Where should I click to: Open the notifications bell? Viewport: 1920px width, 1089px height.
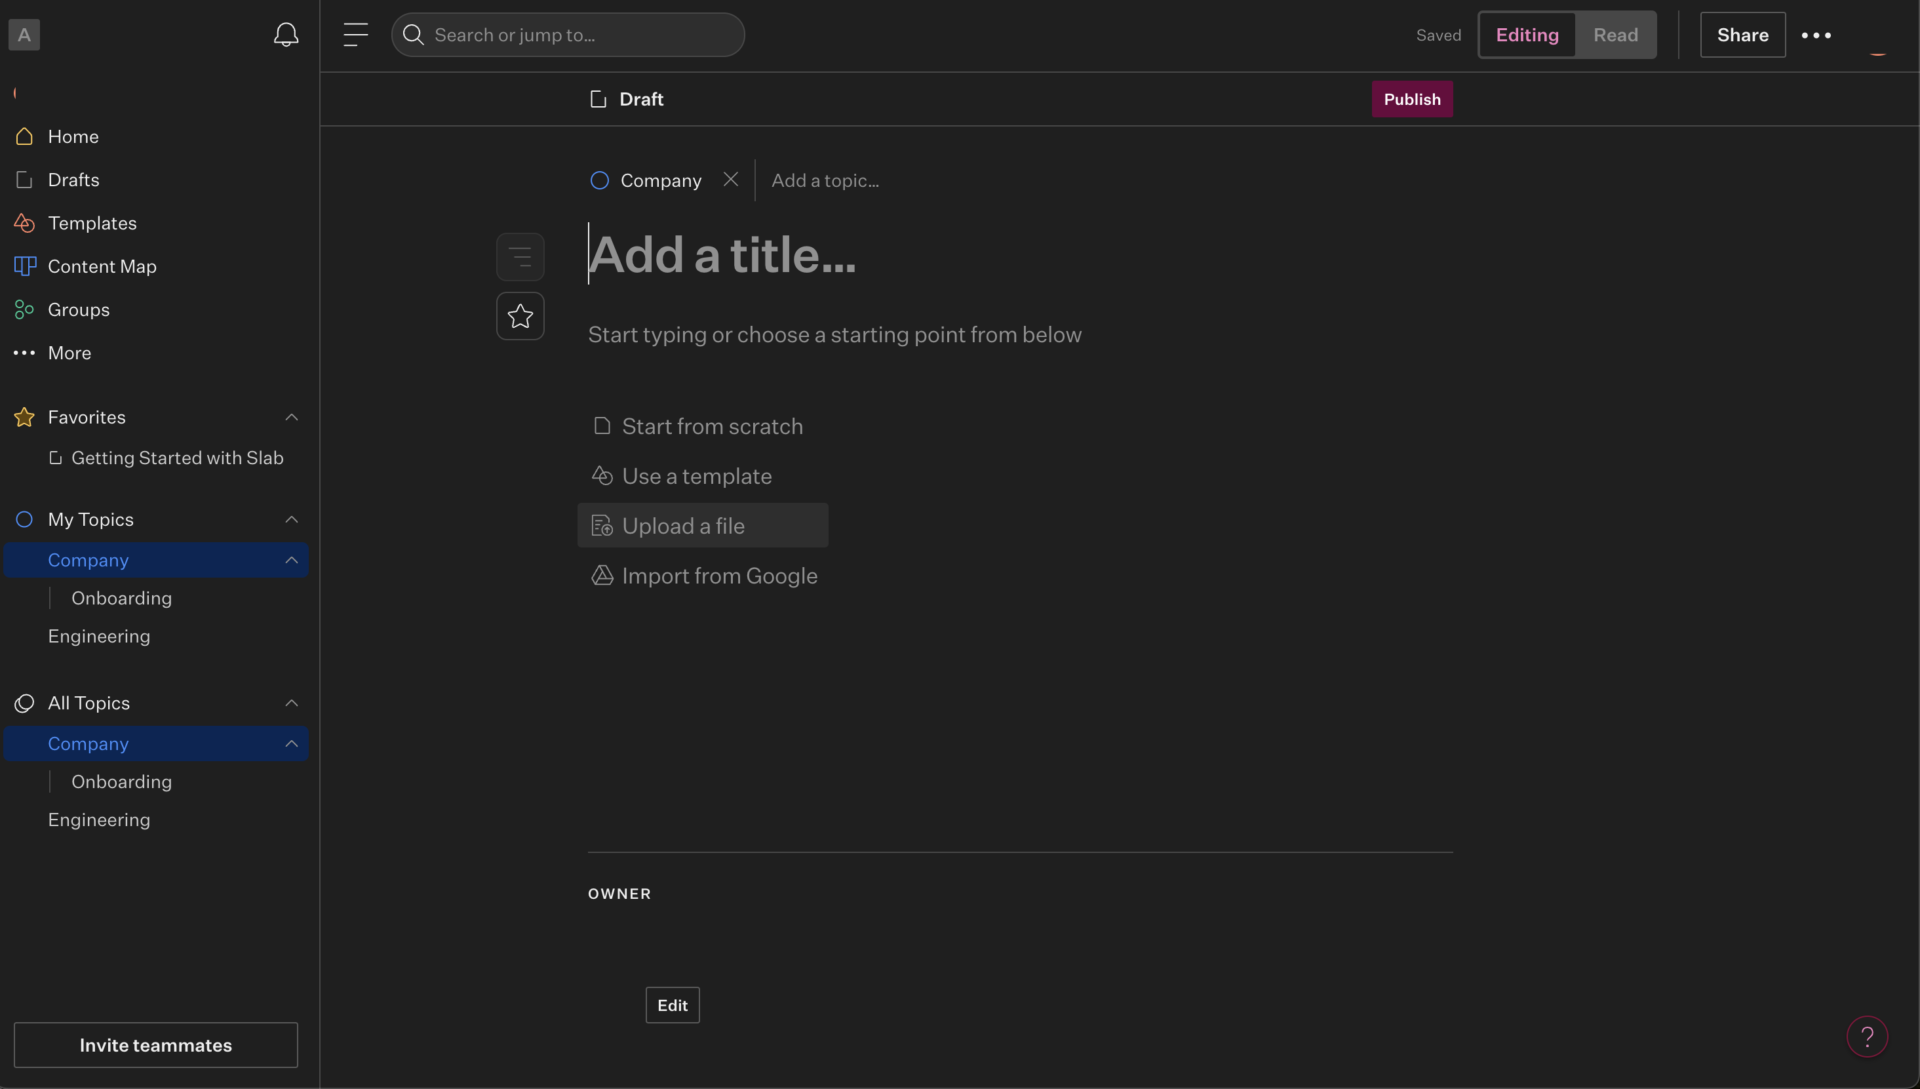[287, 34]
